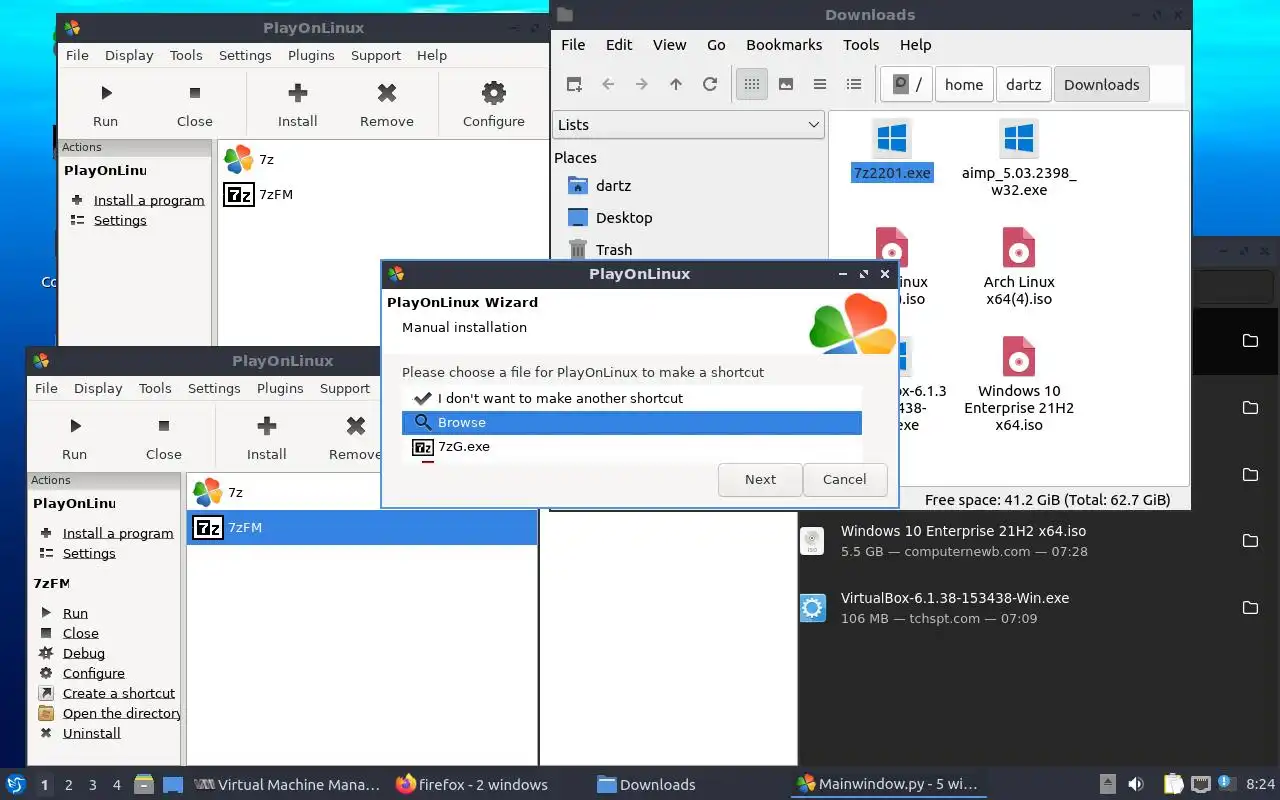1280x800 pixels.
Task: Select Windows 10 Enterprise 21H2 x64.iso file icon
Action: (1019, 356)
